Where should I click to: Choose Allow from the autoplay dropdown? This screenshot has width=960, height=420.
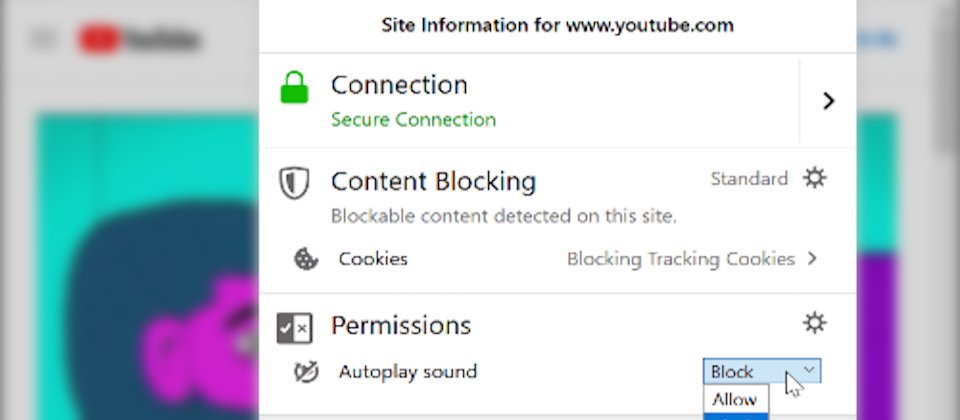pos(735,400)
